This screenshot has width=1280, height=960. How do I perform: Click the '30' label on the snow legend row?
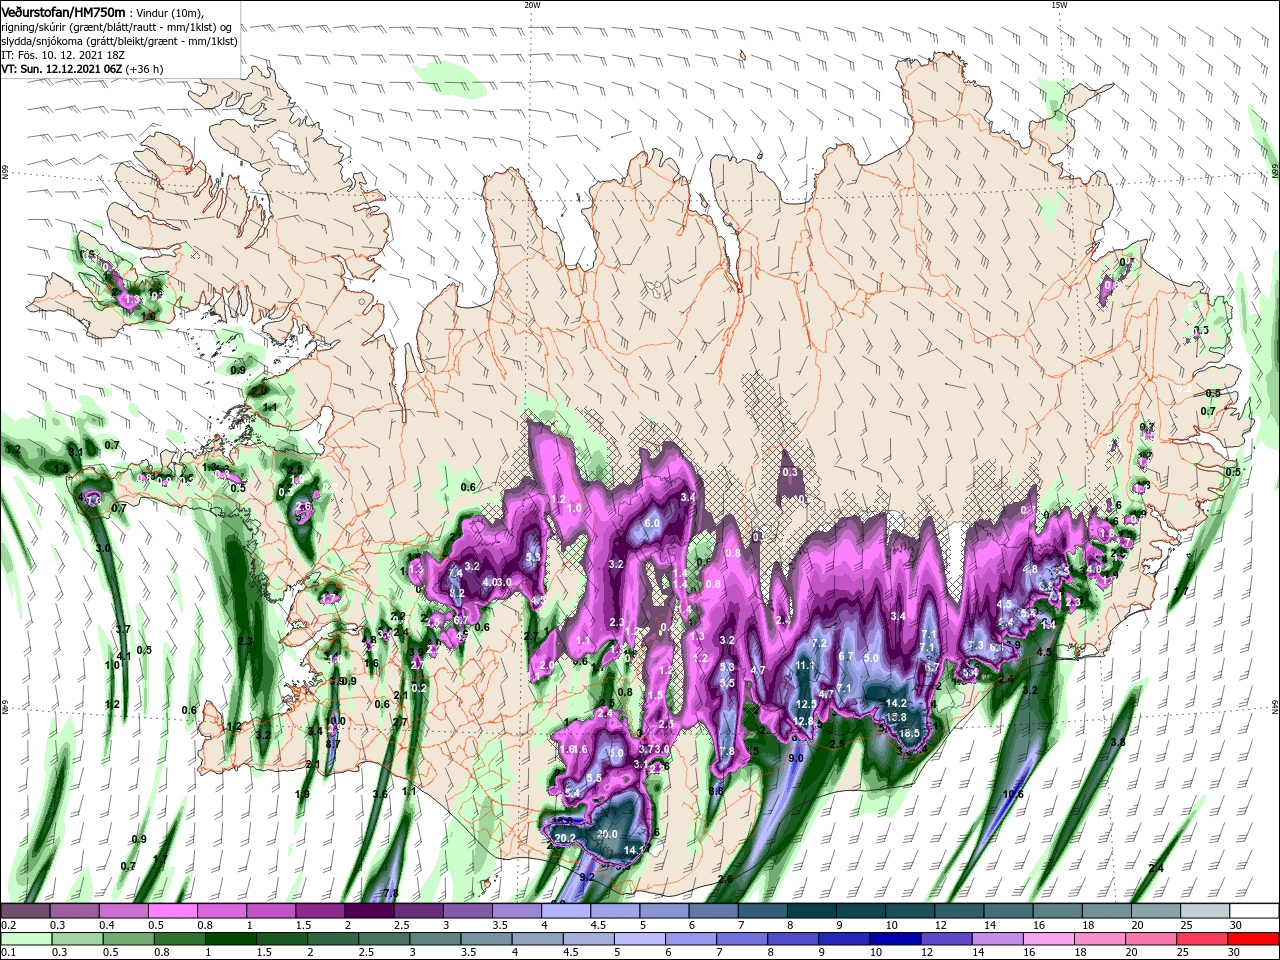[1235, 925]
